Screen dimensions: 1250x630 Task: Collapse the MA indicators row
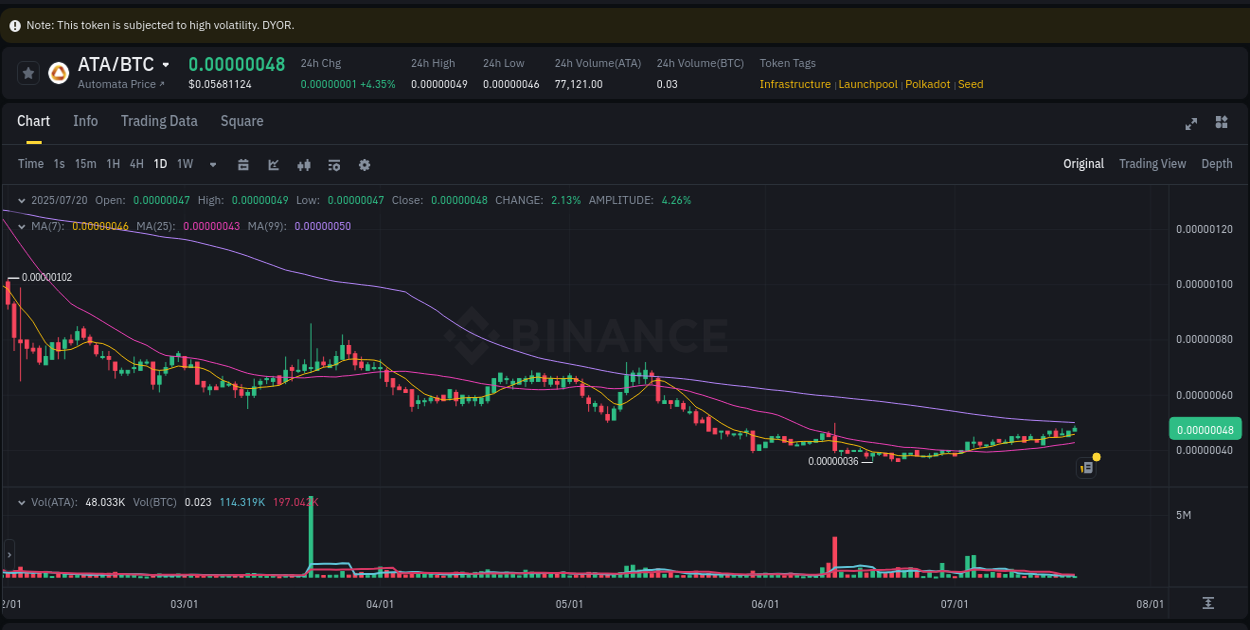tap(19, 227)
